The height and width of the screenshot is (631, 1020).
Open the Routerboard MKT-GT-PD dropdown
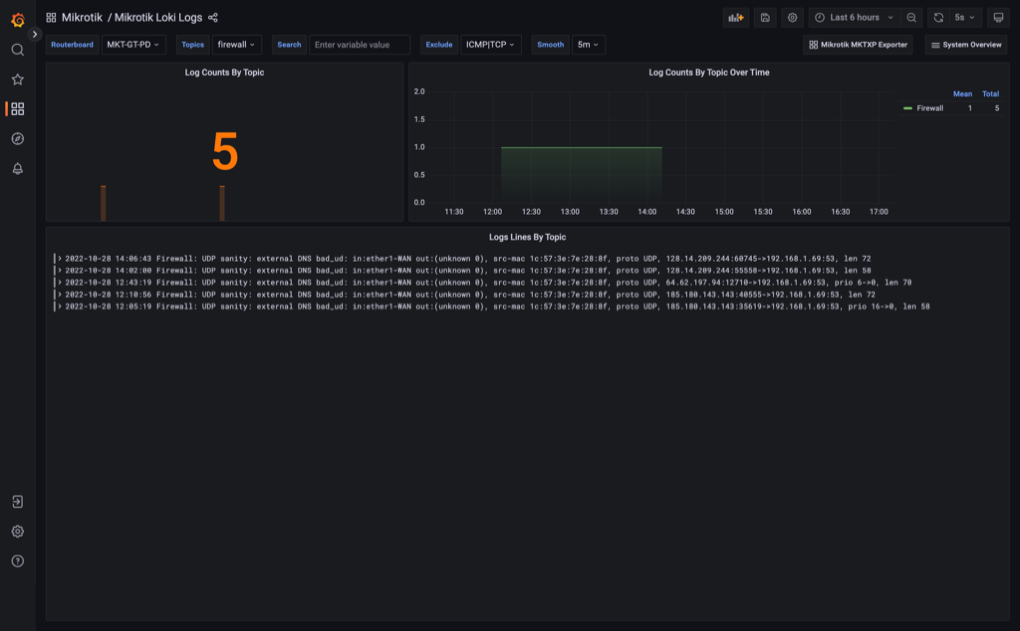click(133, 45)
